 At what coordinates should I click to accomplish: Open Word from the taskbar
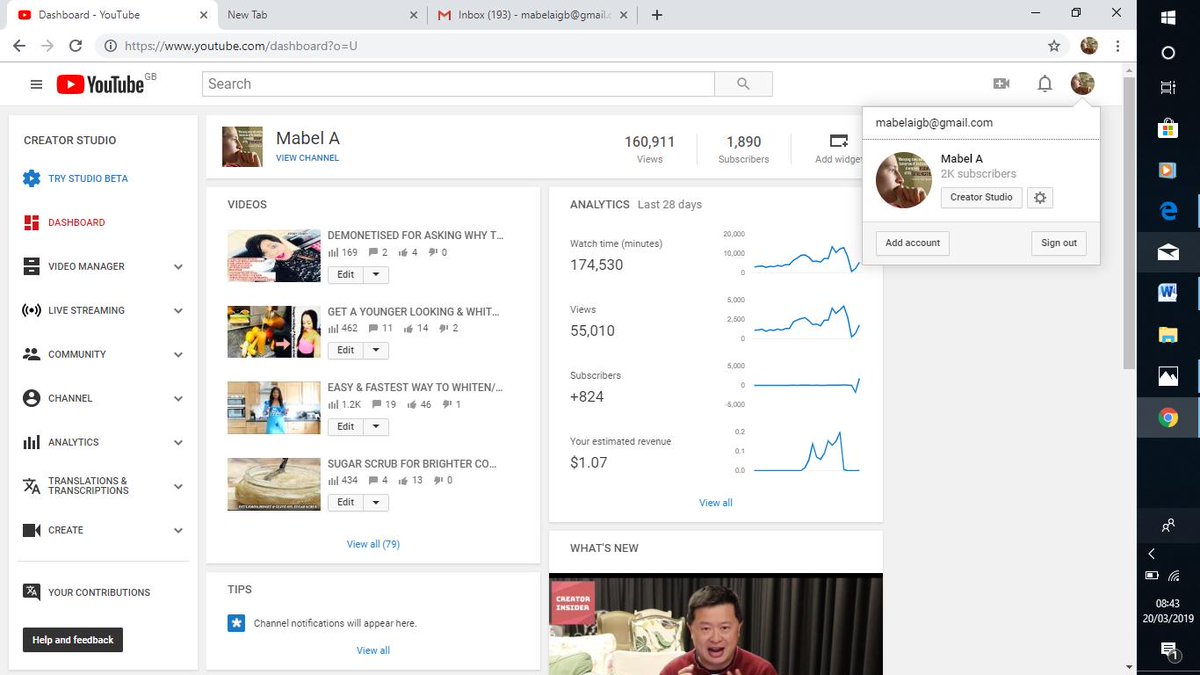point(1168,292)
